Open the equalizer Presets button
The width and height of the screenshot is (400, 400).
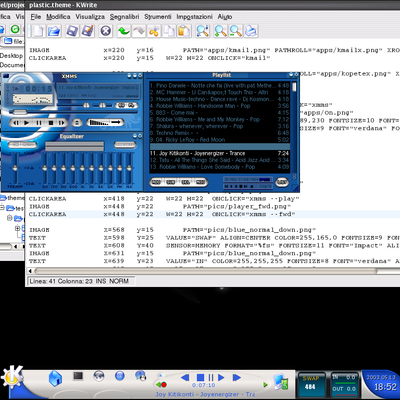(x=125, y=145)
